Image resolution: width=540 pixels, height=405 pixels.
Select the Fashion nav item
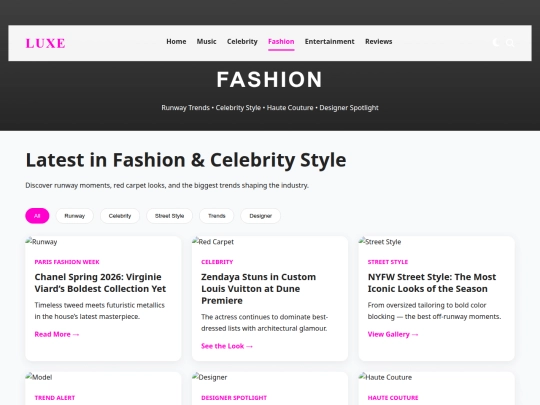click(x=281, y=42)
